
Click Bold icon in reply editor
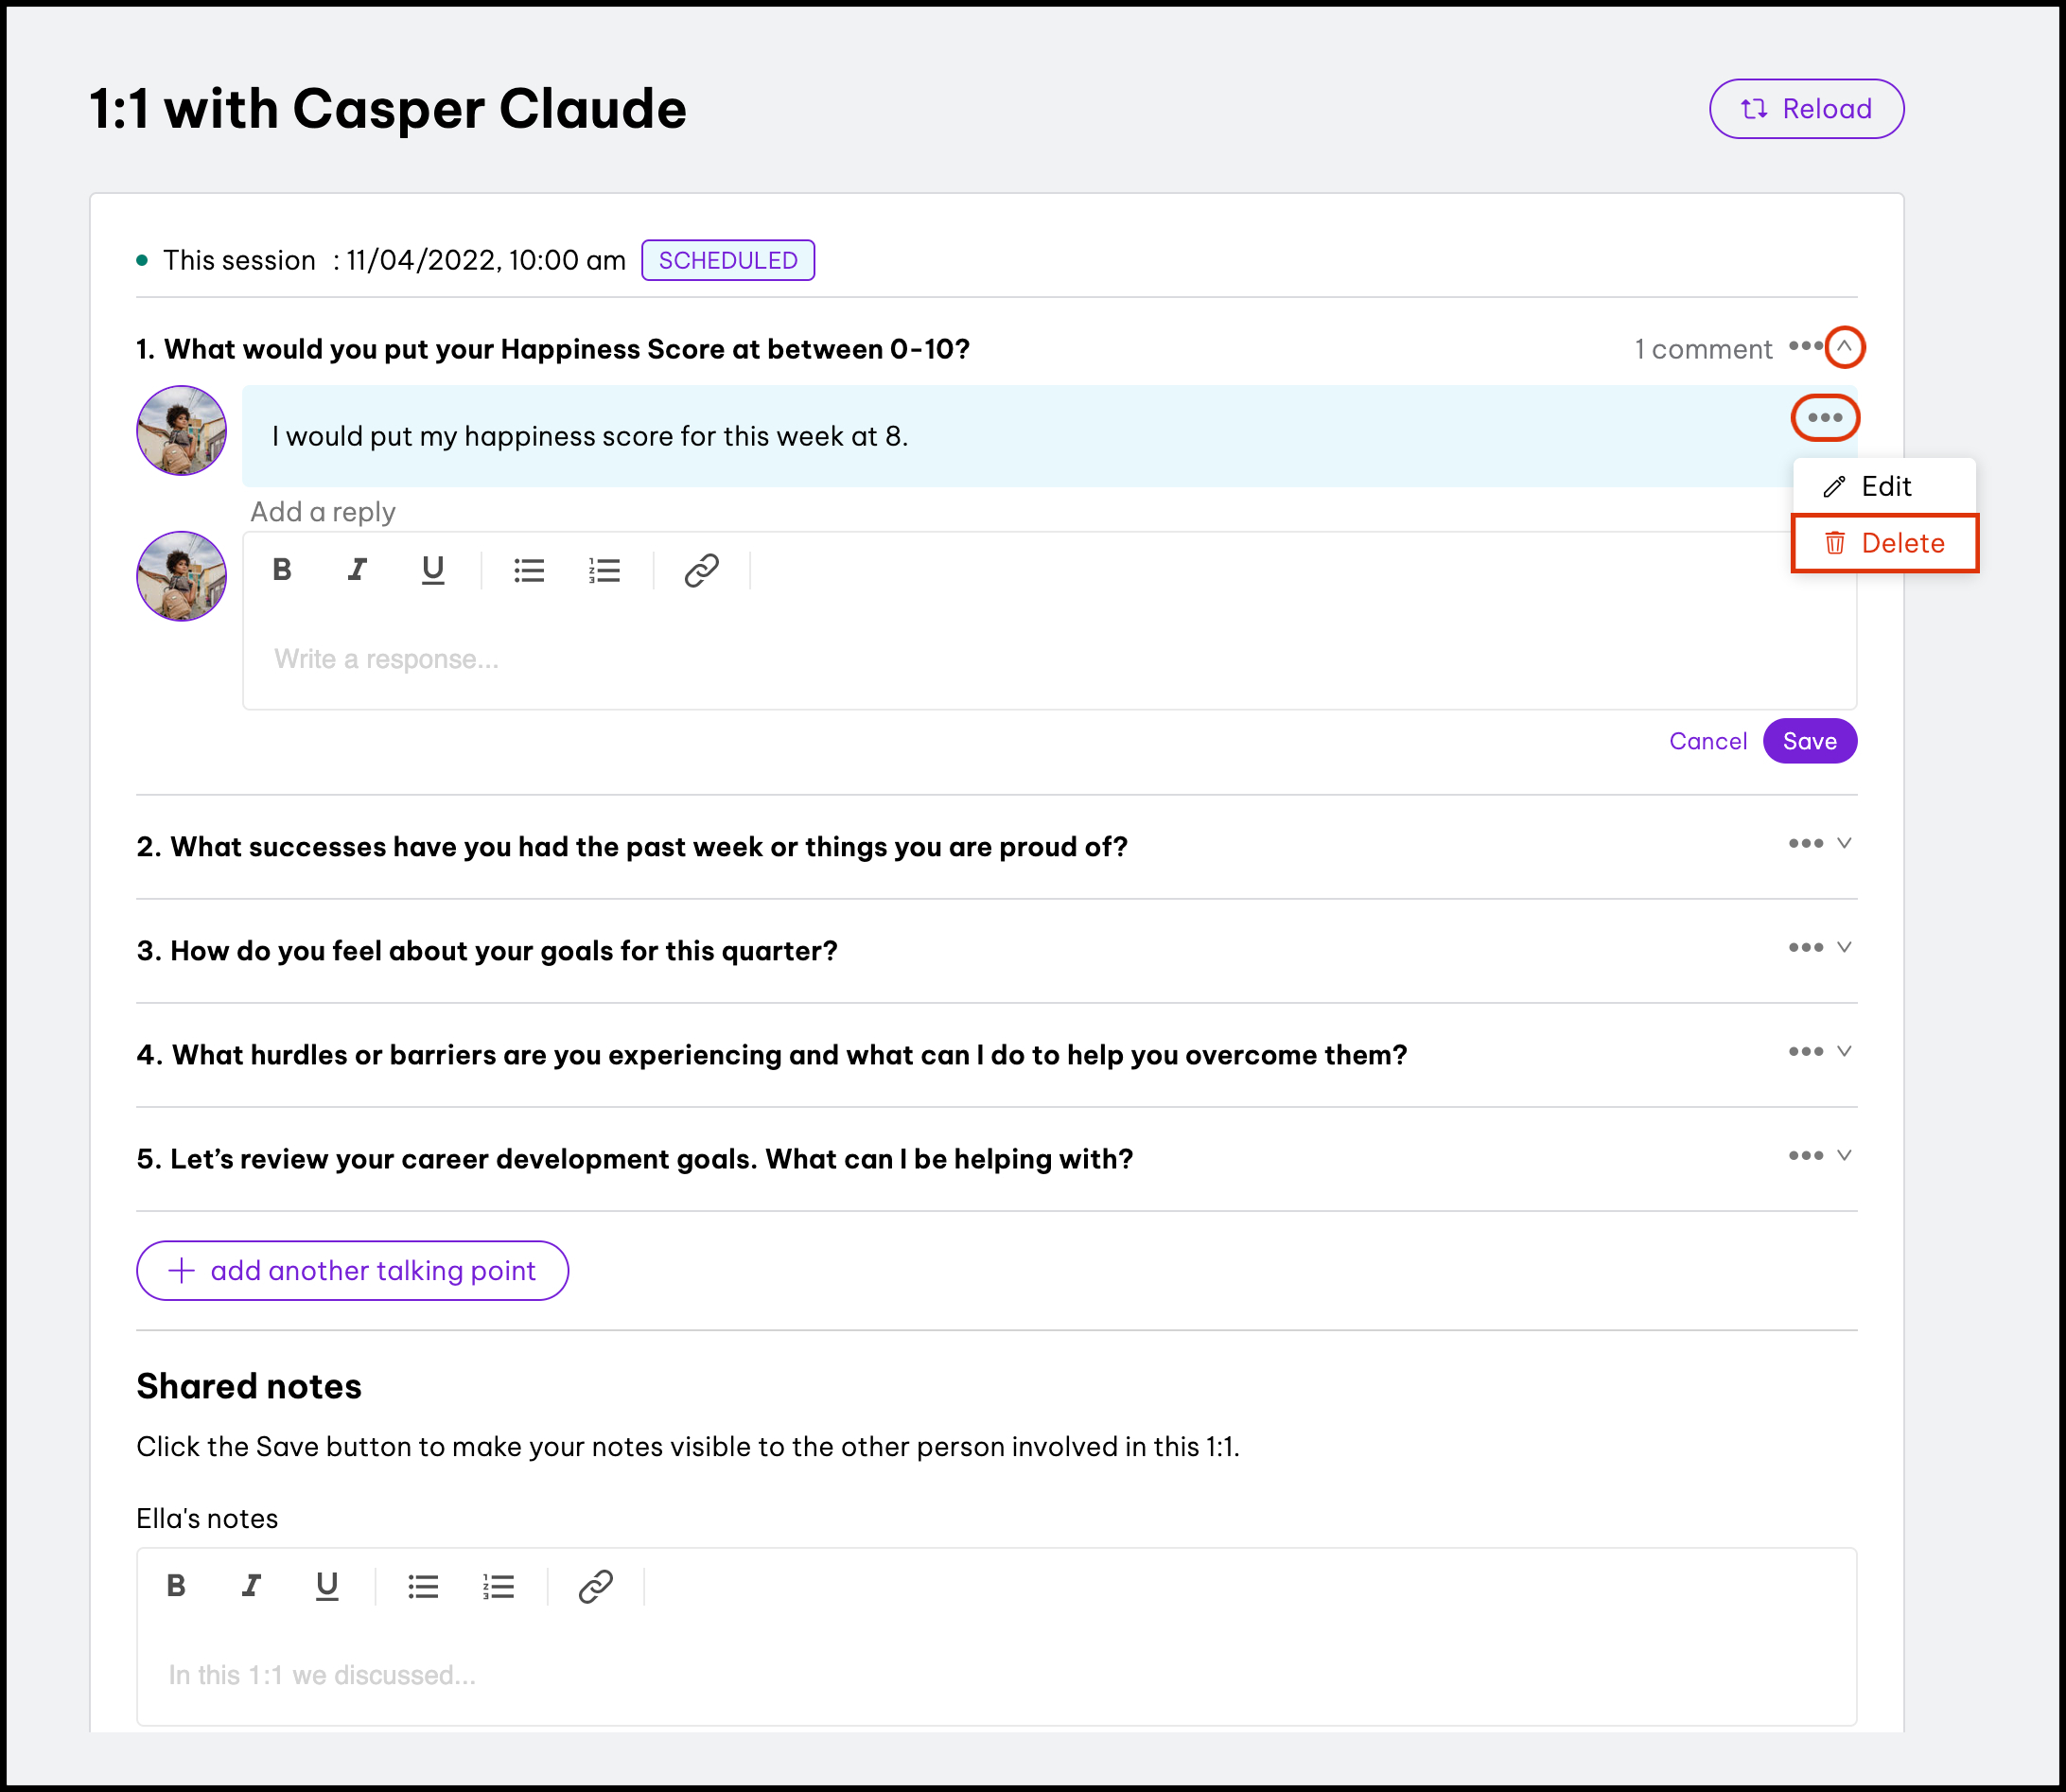(x=282, y=570)
